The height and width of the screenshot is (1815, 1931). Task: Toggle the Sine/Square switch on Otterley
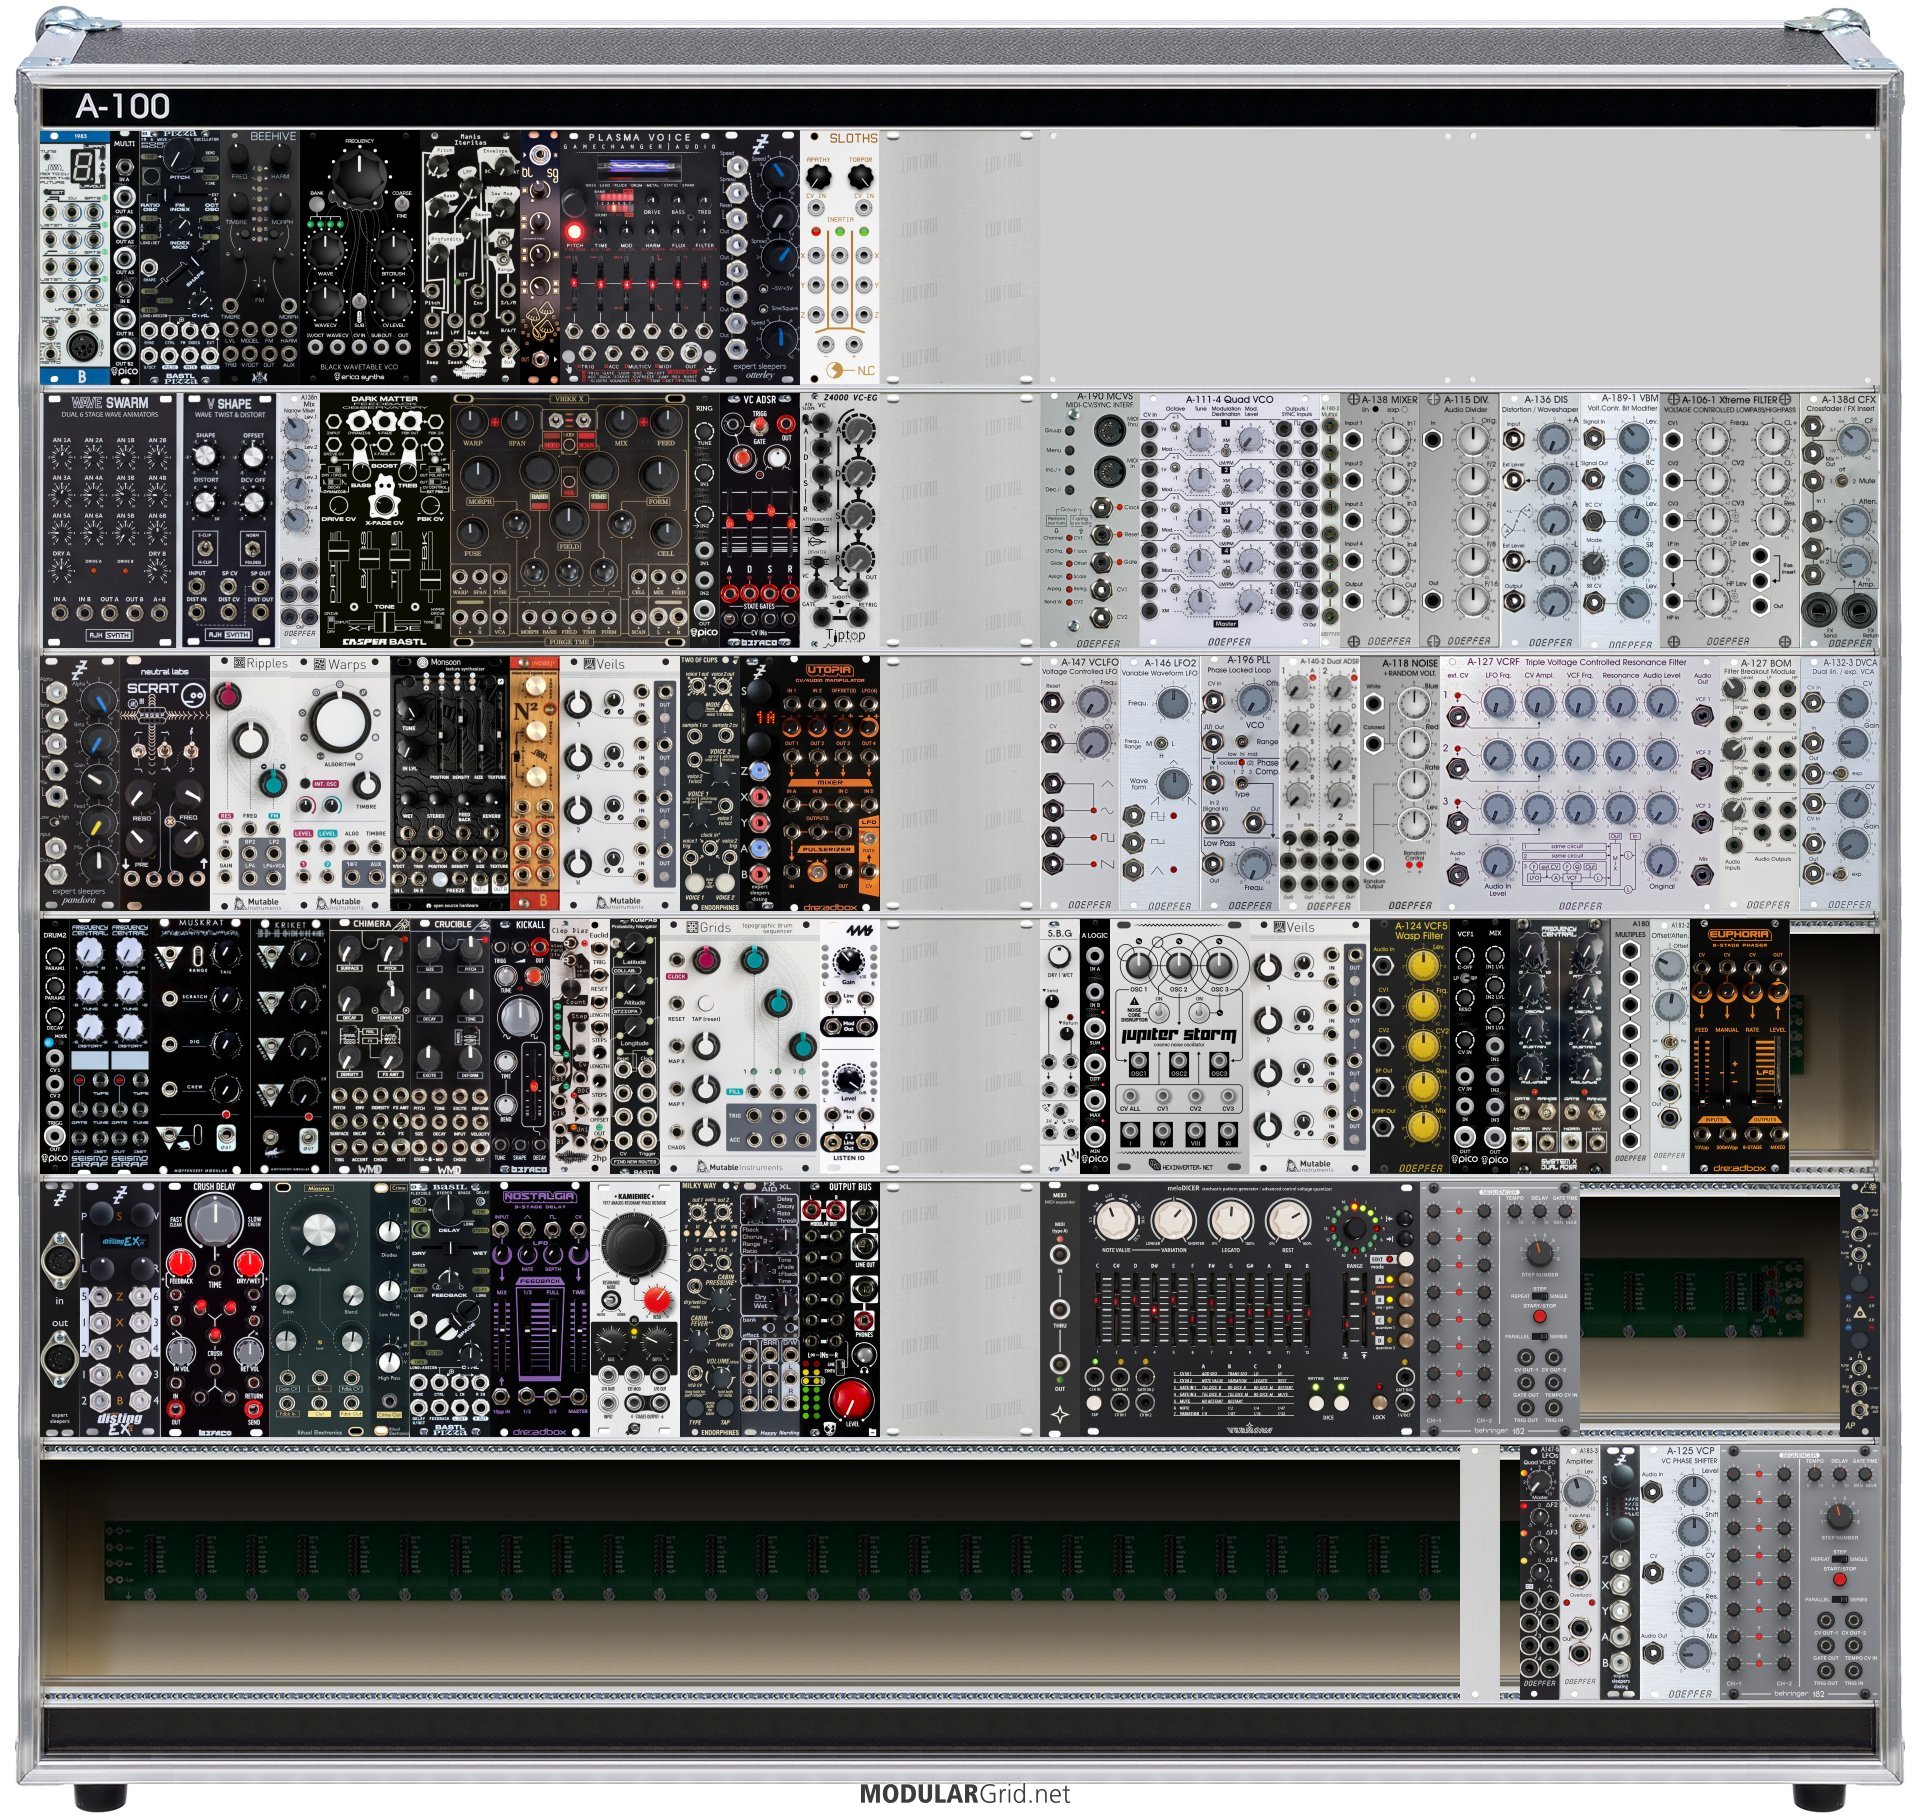point(762,309)
